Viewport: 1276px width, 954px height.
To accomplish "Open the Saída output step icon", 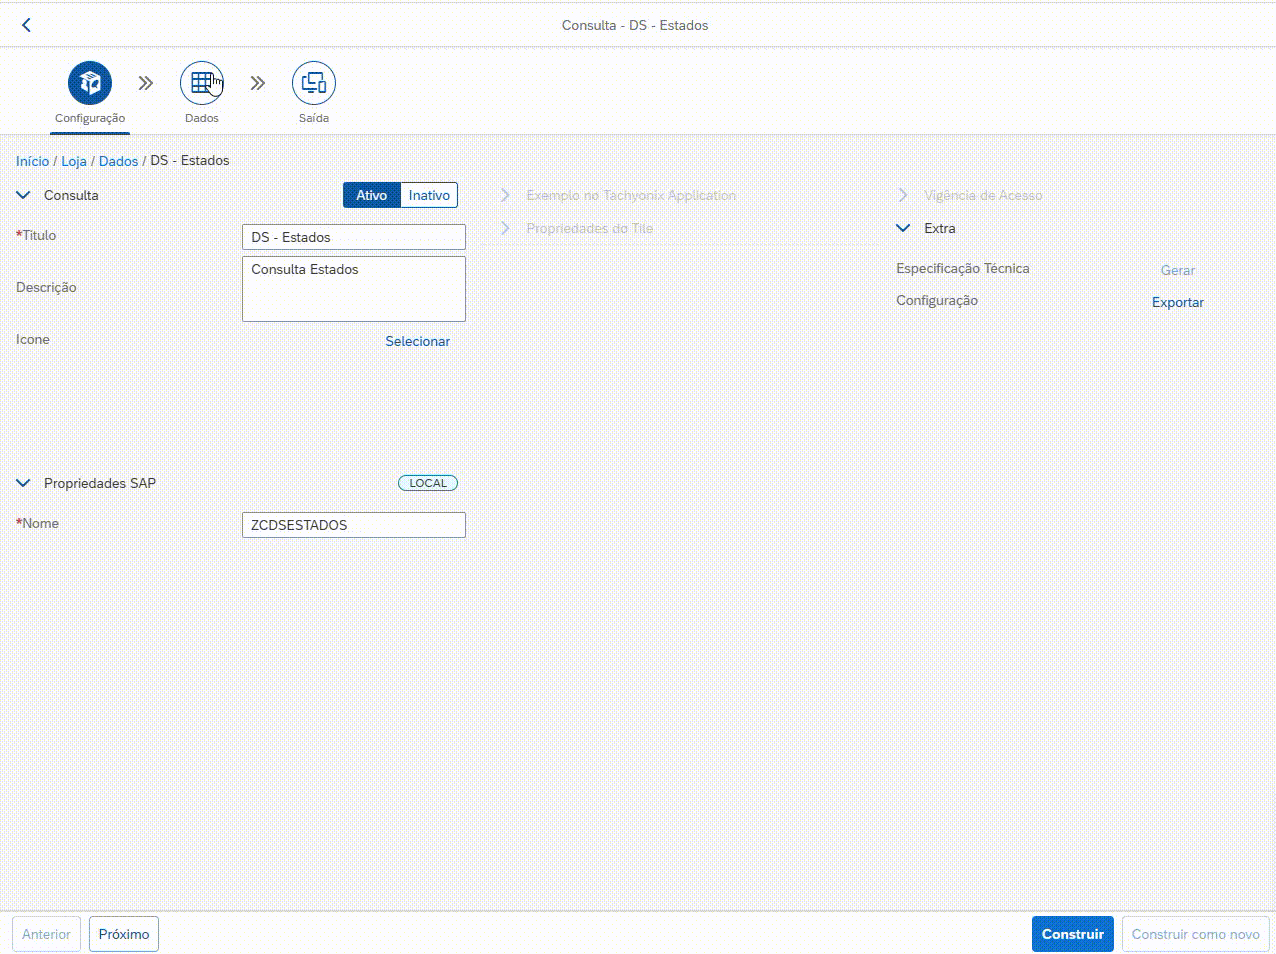I will point(313,83).
